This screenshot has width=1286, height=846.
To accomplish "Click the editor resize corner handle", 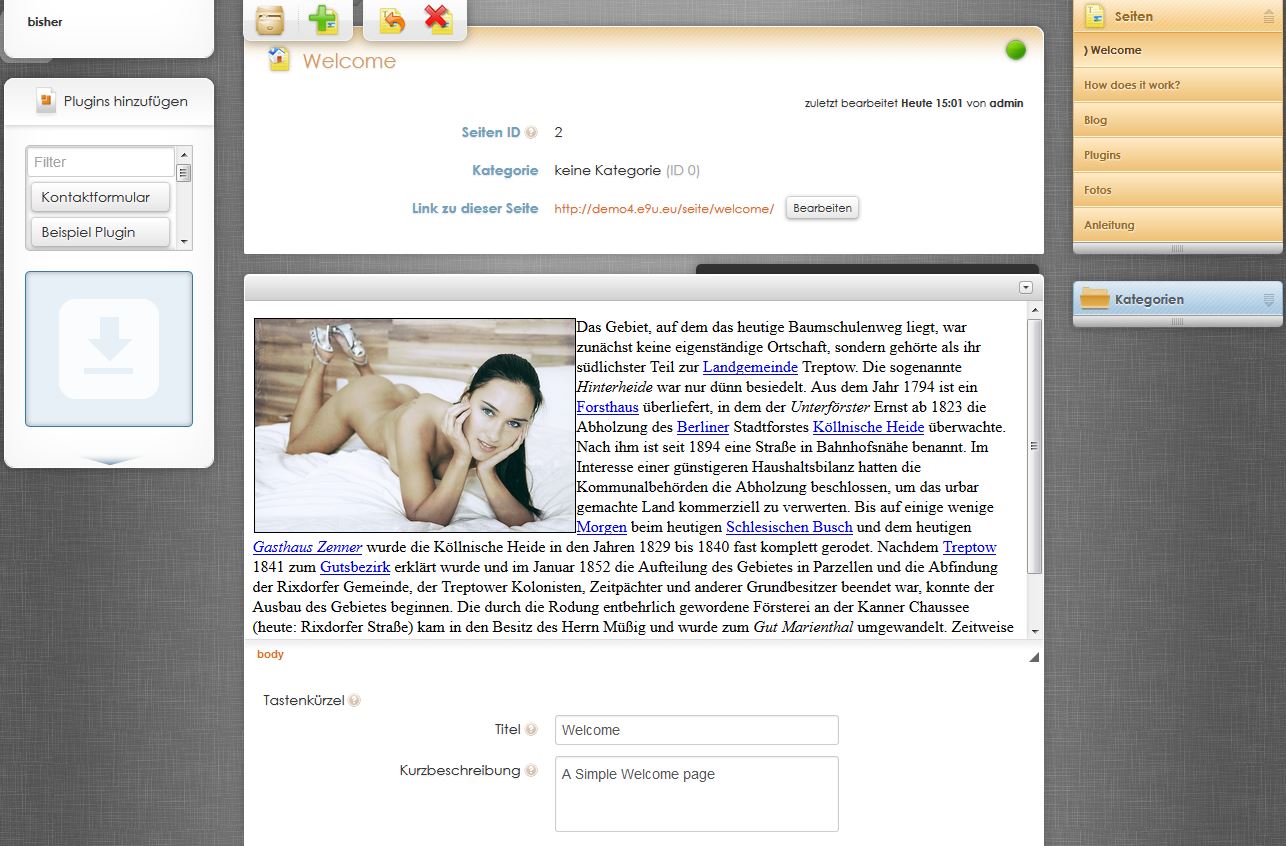I will [1034, 657].
